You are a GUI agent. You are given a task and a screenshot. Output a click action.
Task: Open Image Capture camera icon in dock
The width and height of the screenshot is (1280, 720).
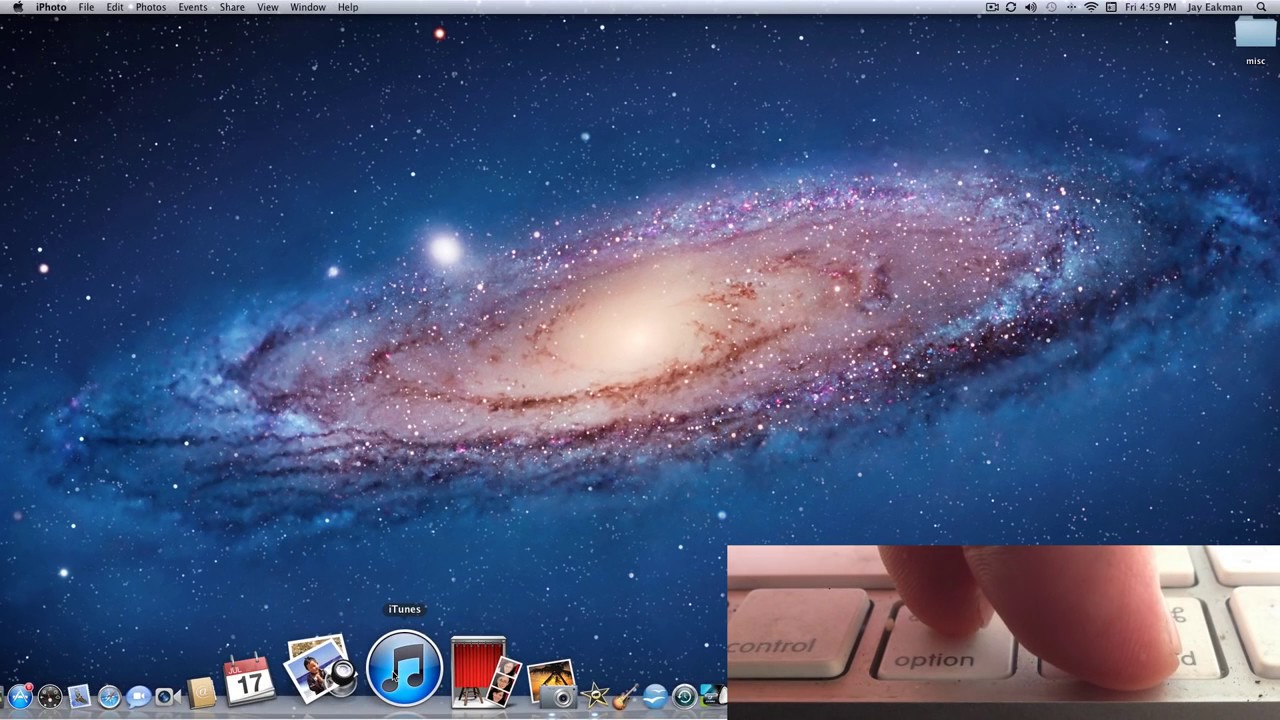(x=551, y=684)
